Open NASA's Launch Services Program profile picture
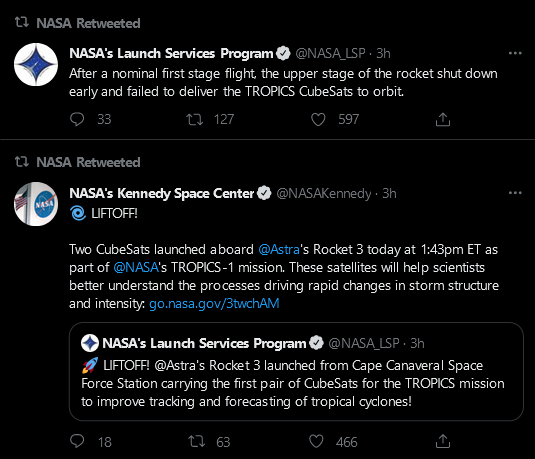Screen dimensions: 535x459 [36, 64]
